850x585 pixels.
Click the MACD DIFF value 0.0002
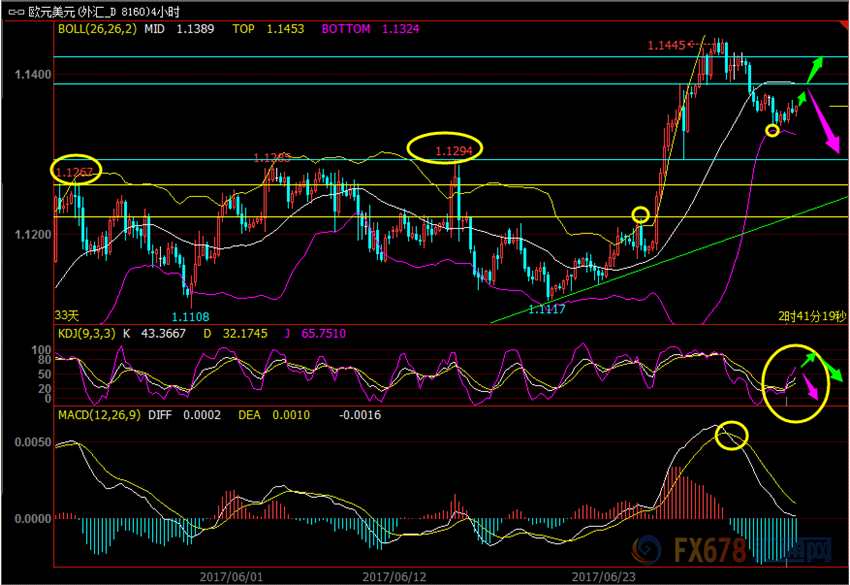(x=202, y=415)
